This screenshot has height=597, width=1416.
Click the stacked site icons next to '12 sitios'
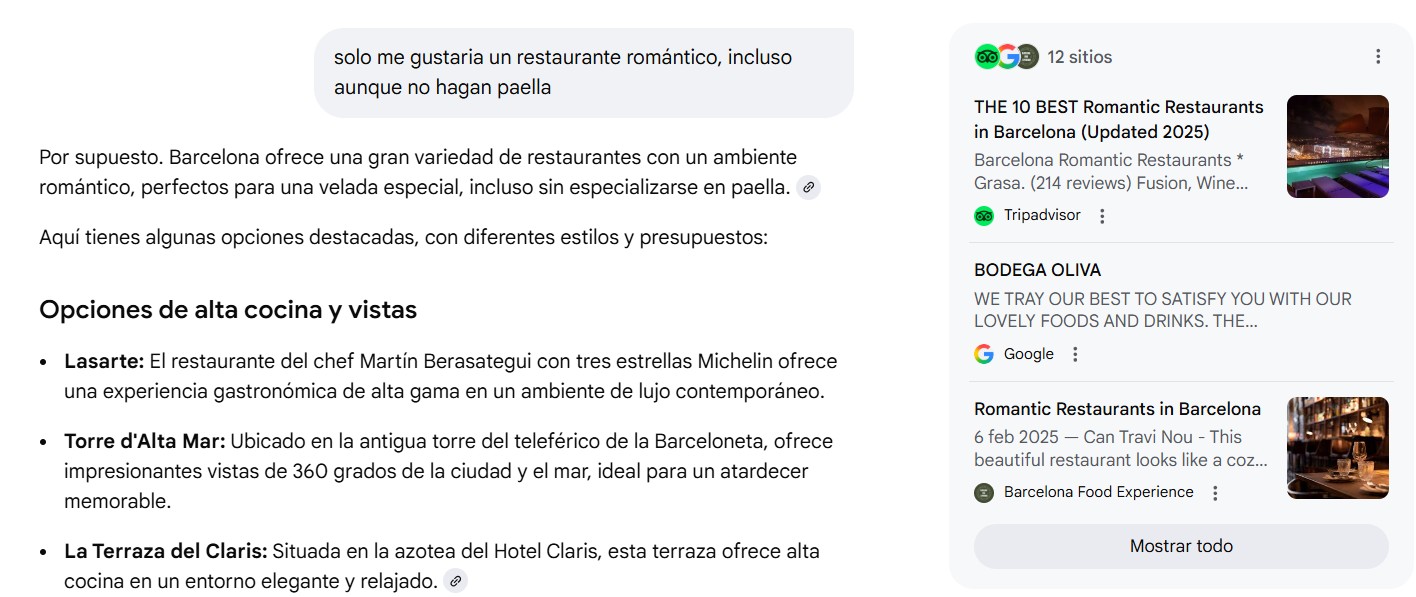[x=1006, y=57]
